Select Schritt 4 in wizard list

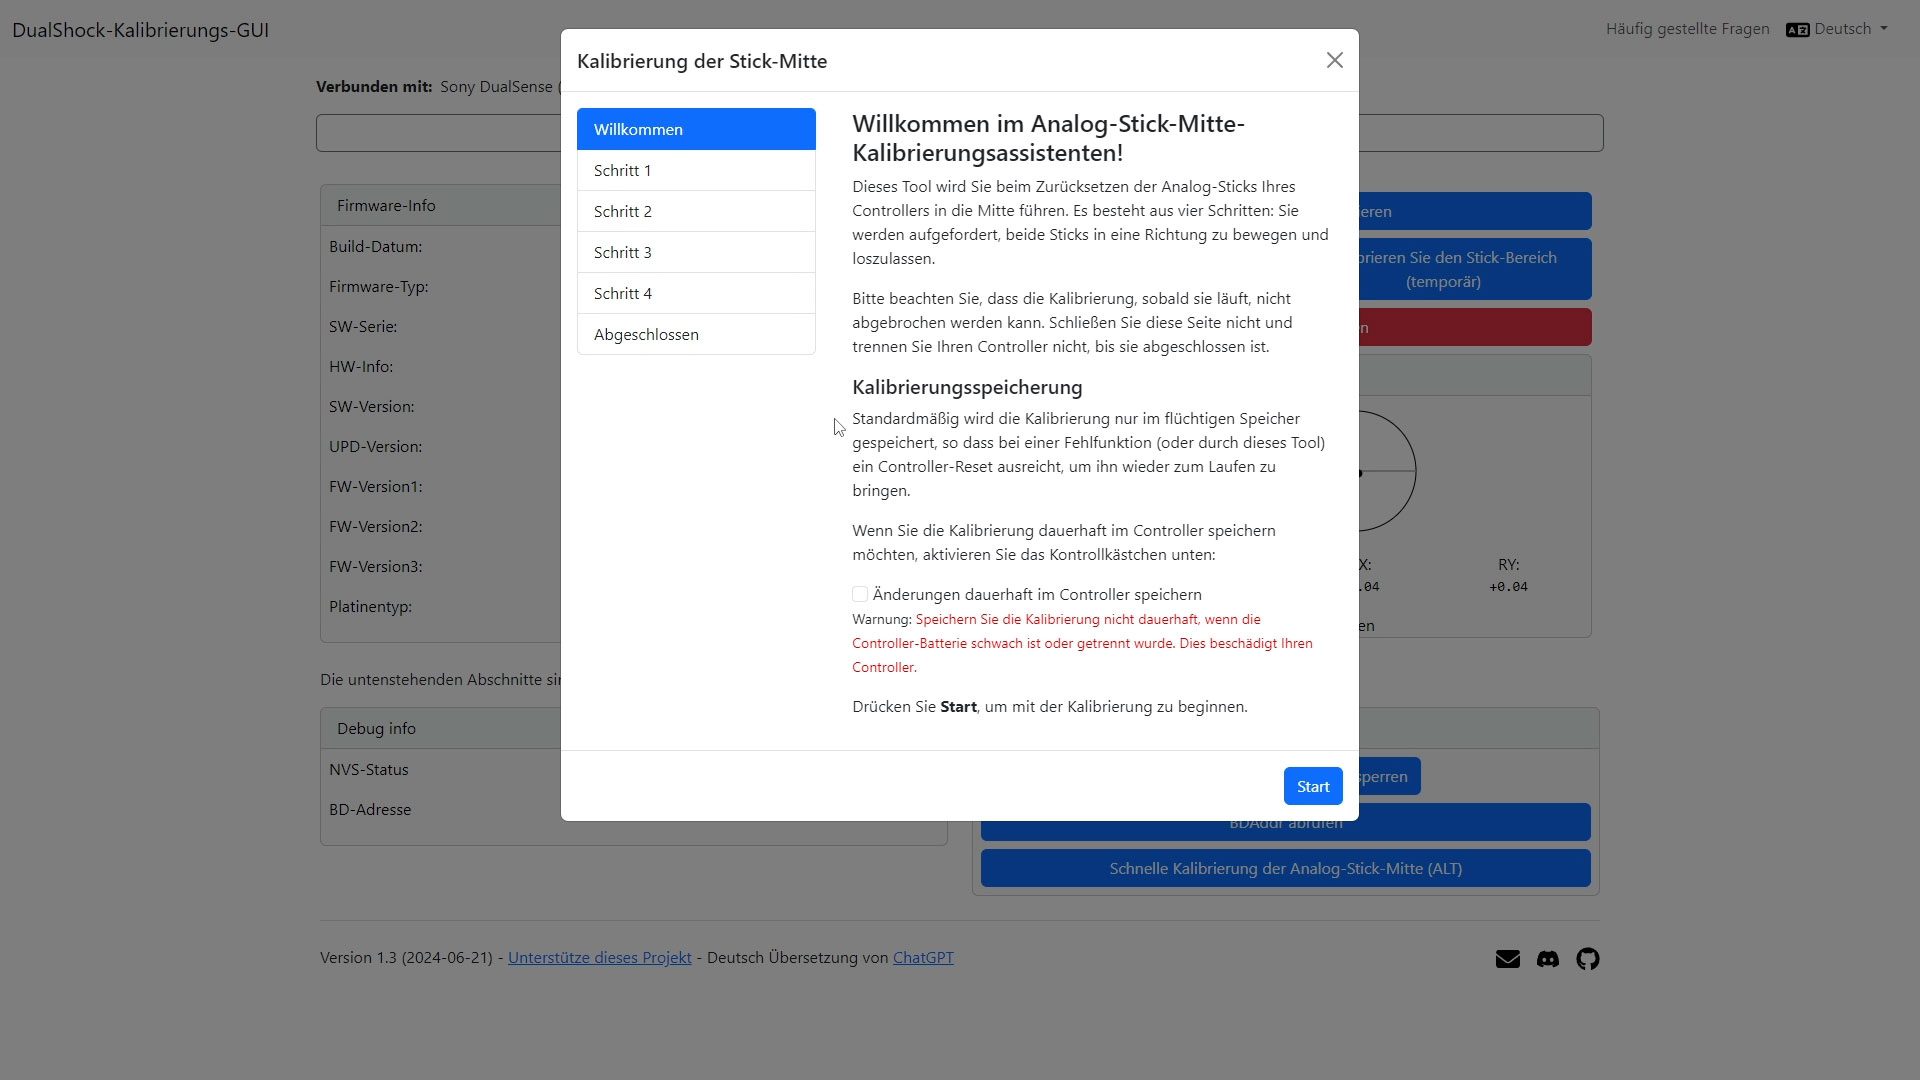pos(696,294)
